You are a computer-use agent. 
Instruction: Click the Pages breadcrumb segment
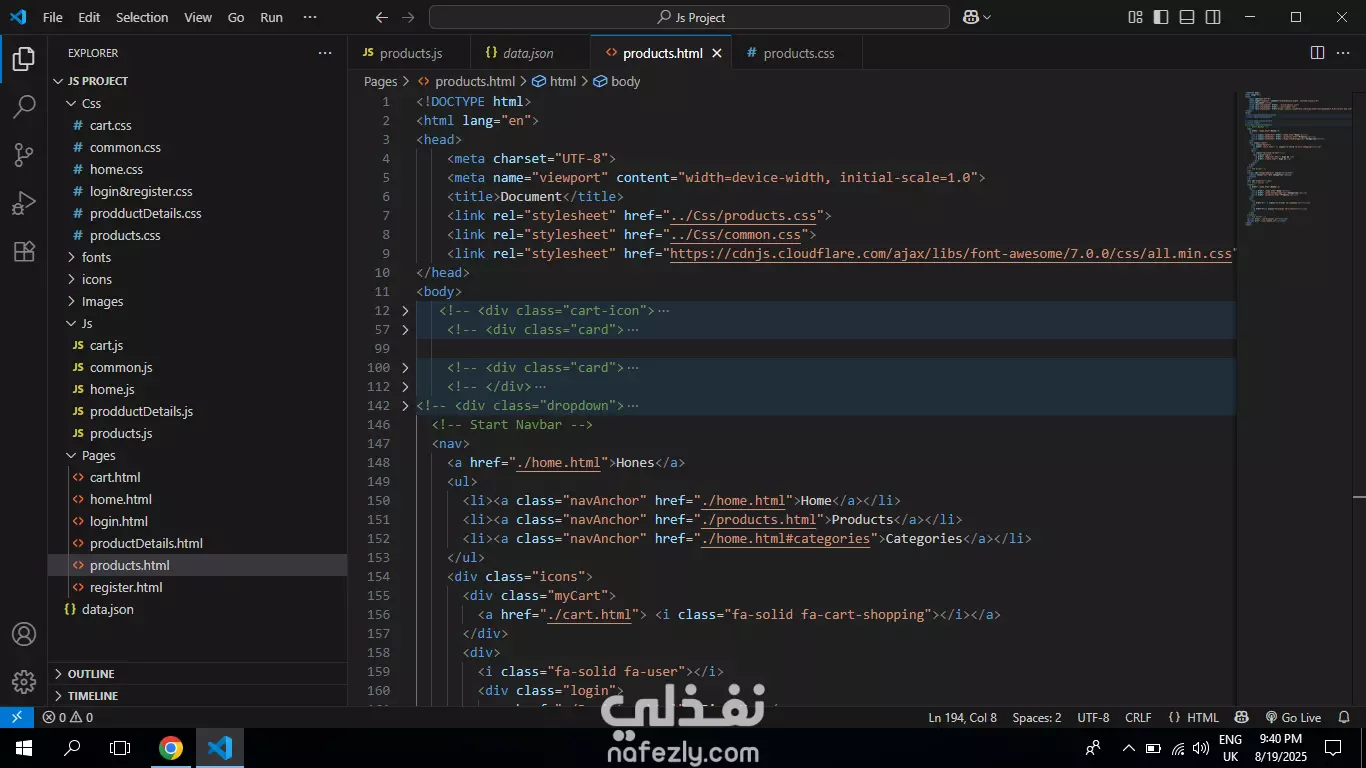pyautogui.click(x=380, y=81)
